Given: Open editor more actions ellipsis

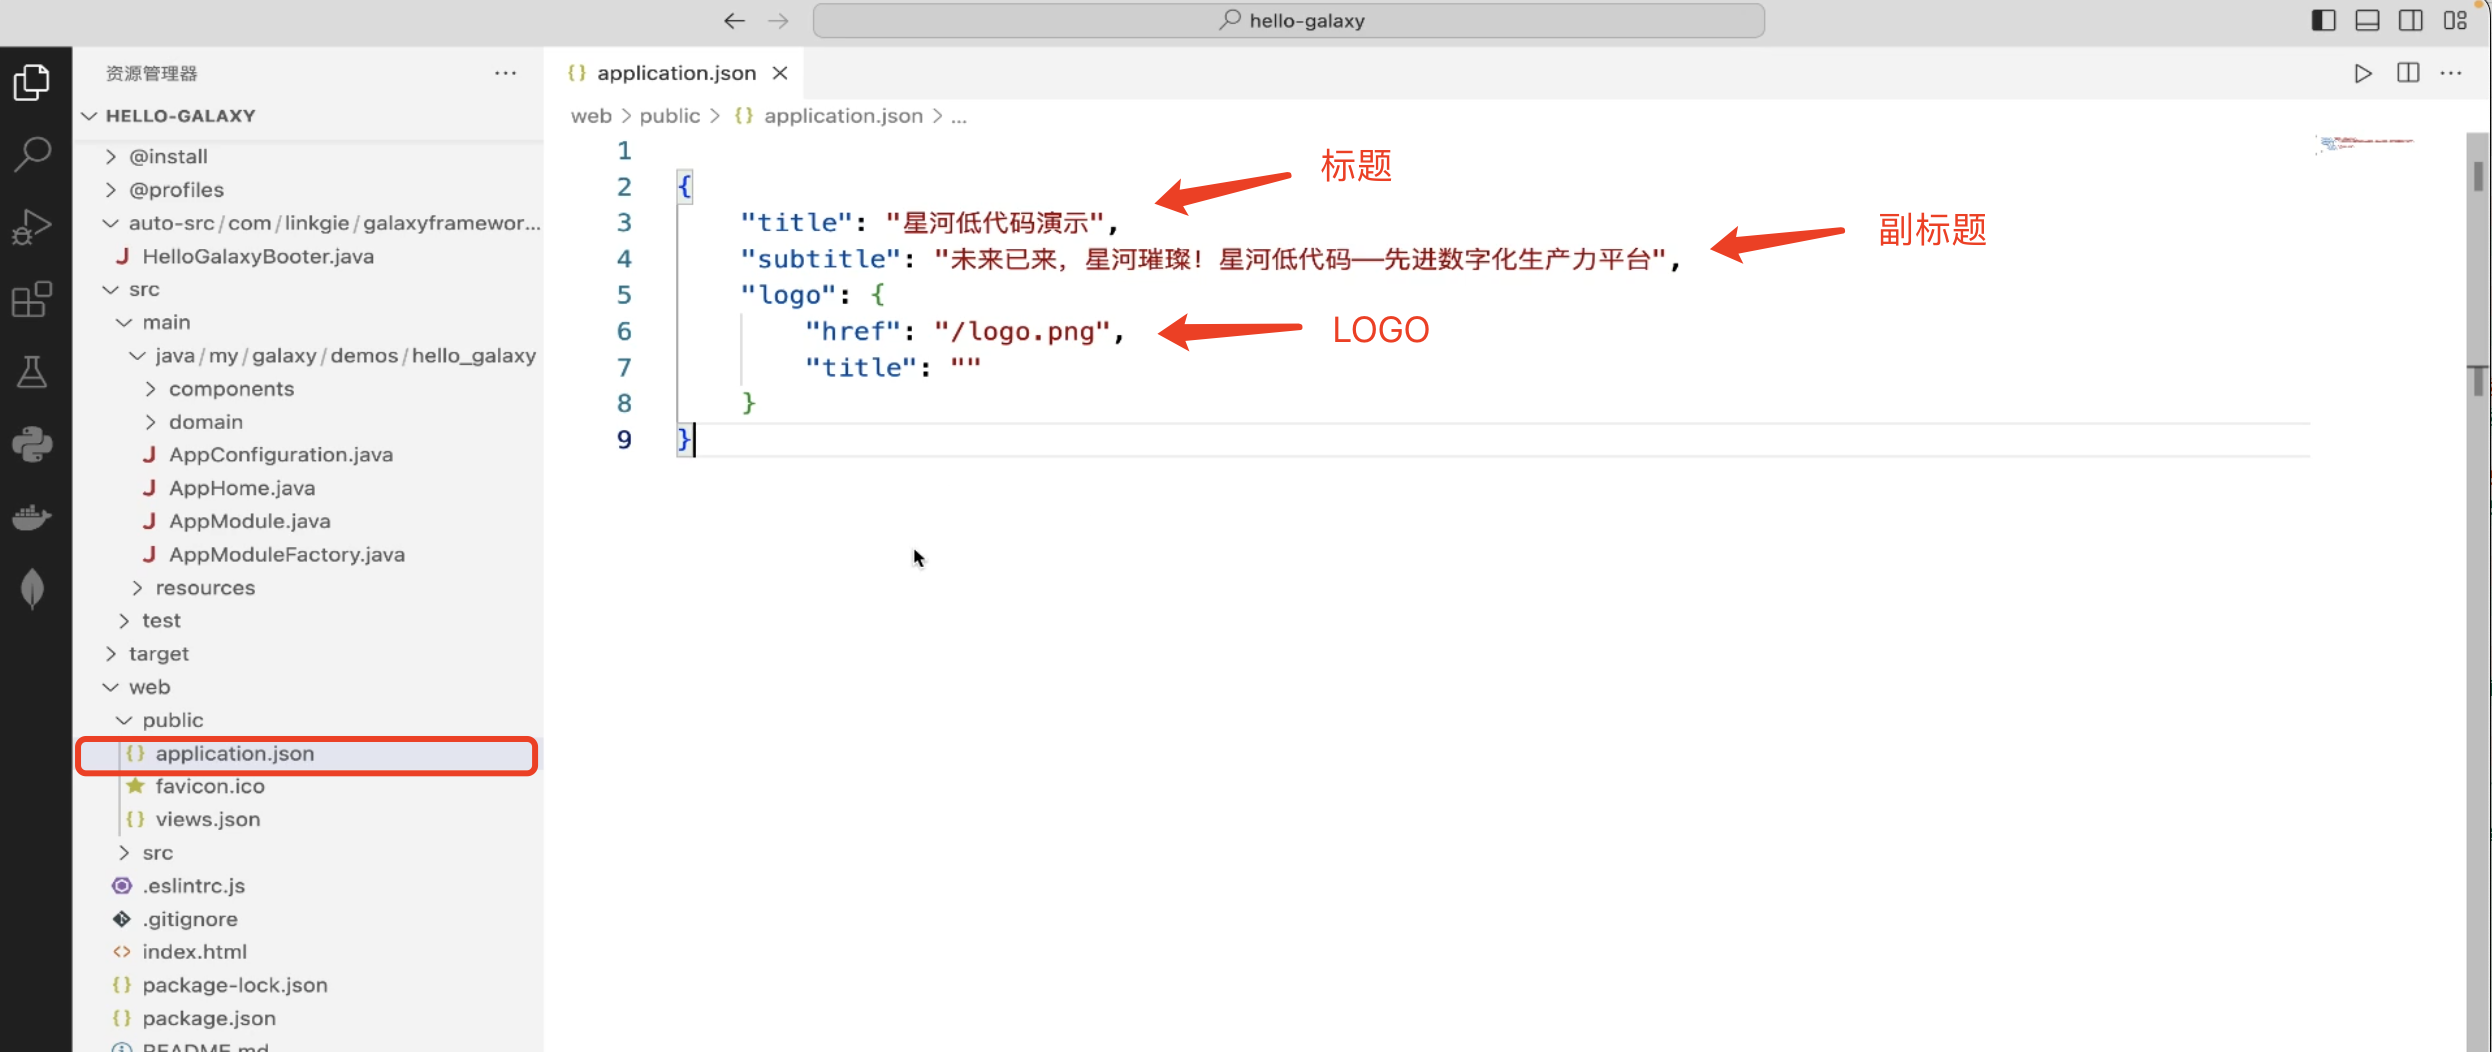Looking at the screenshot, I should tap(2451, 73).
